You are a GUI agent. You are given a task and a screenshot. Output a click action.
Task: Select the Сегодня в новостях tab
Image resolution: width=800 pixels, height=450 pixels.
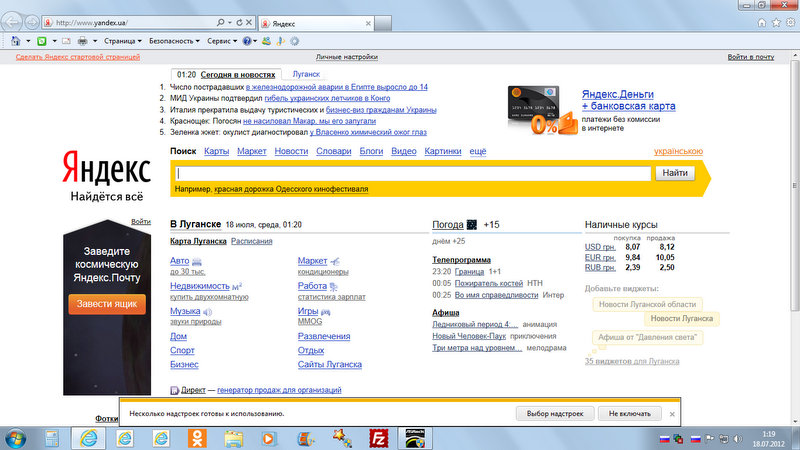click(x=238, y=75)
